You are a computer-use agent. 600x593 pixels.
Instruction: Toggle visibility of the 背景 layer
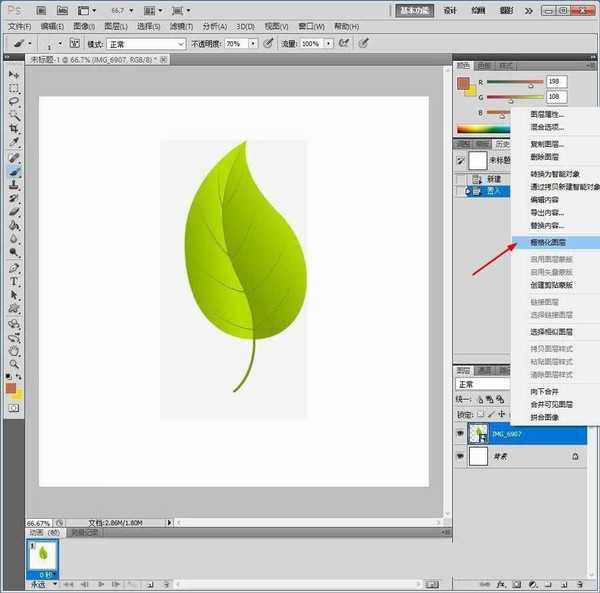(x=461, y=455)
